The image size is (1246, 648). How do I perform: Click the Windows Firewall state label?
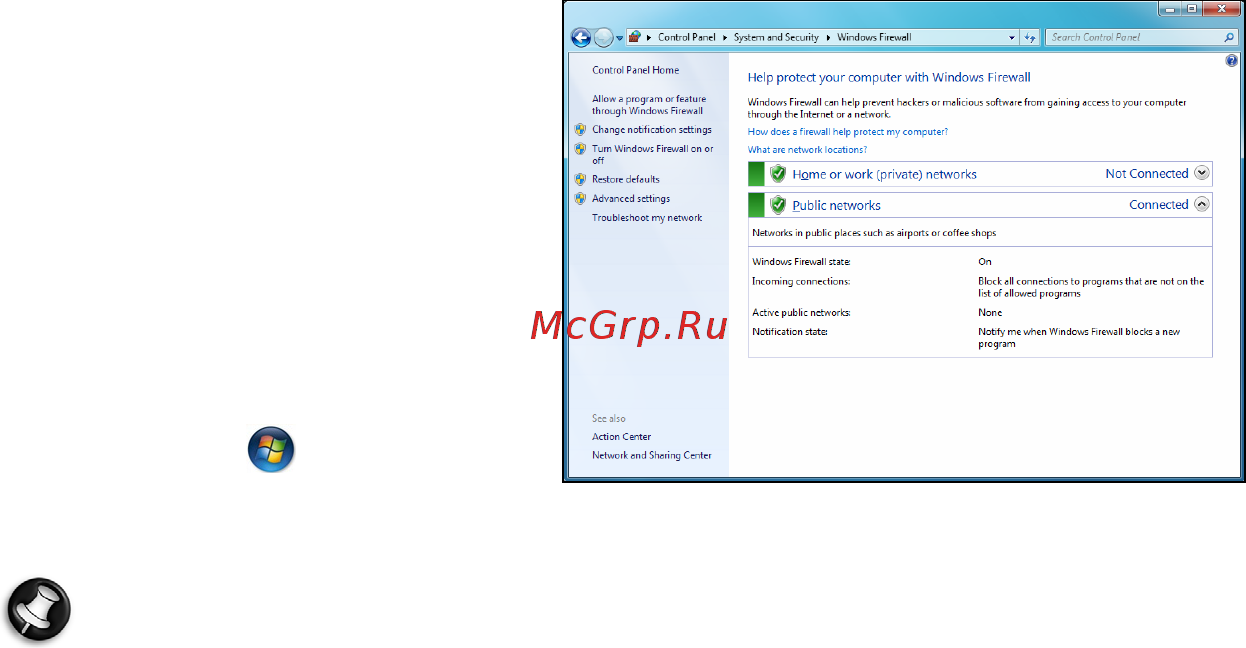(801, 261)
